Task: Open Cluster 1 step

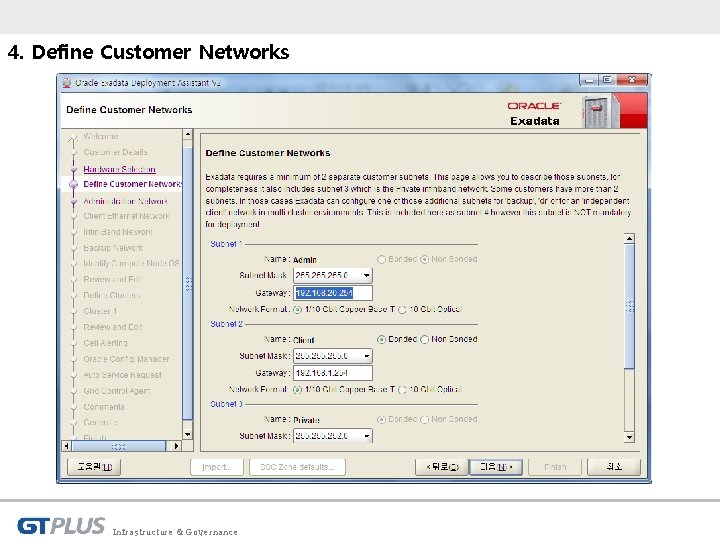Action: [x=100, y=311]
